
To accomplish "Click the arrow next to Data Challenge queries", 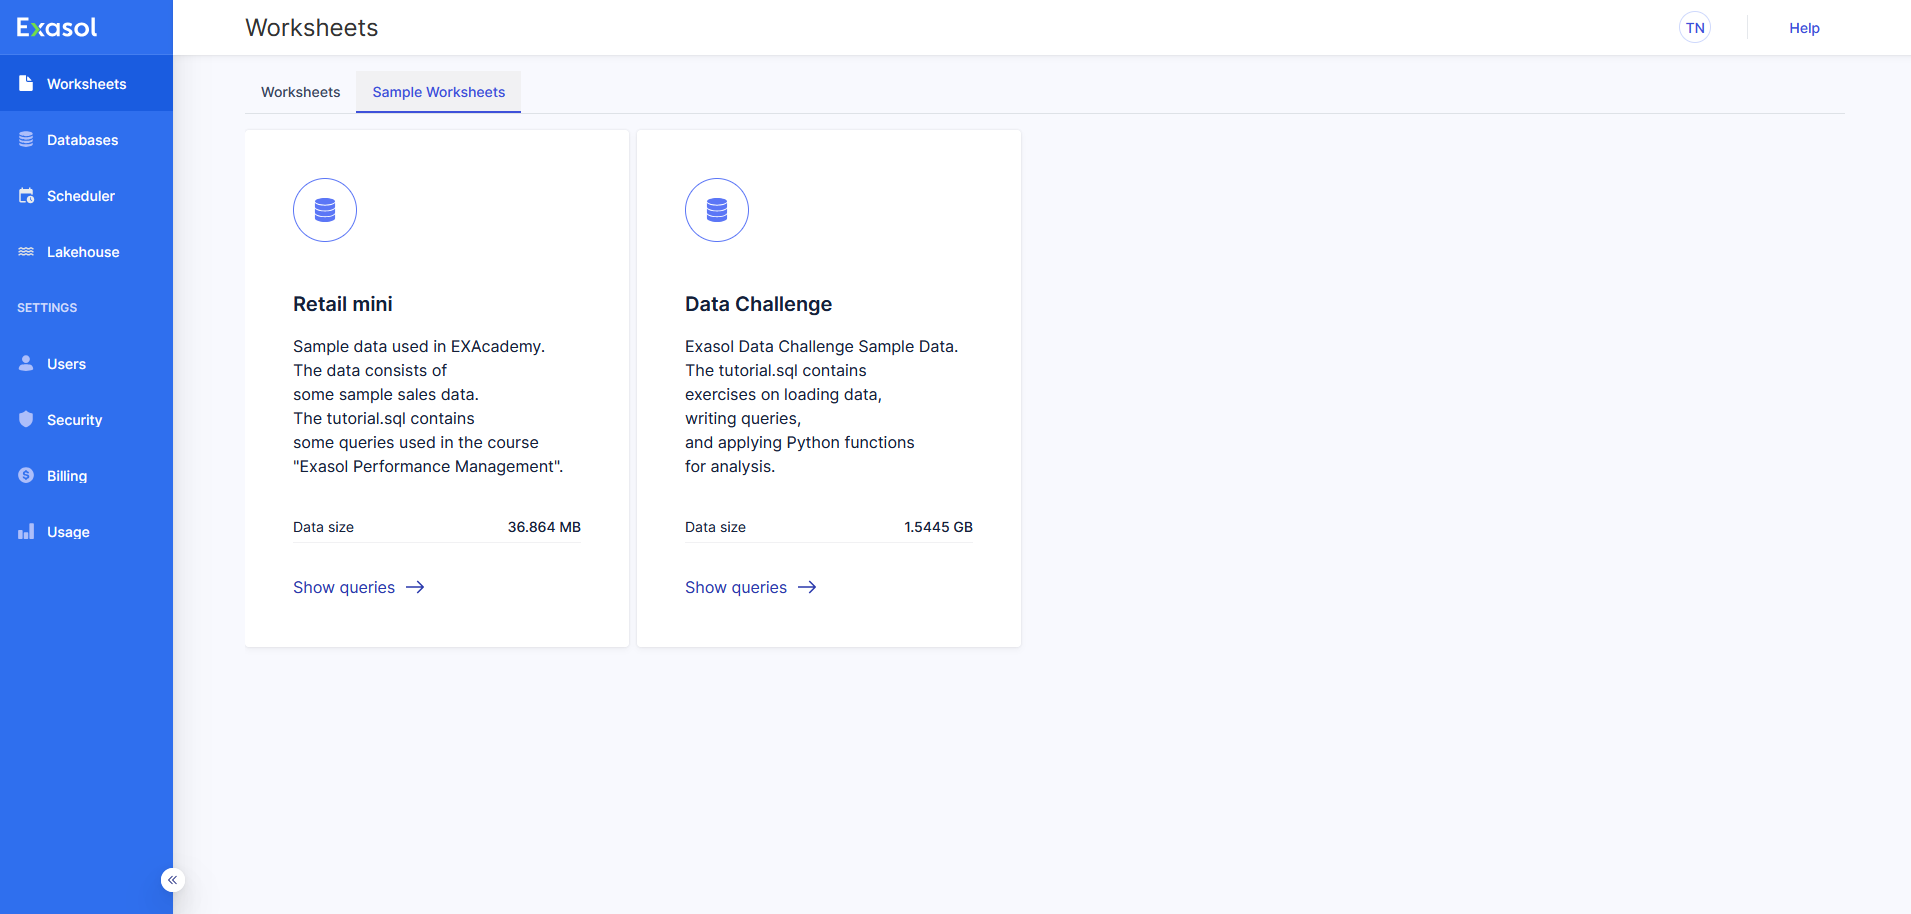I will [x=807, y=587].
